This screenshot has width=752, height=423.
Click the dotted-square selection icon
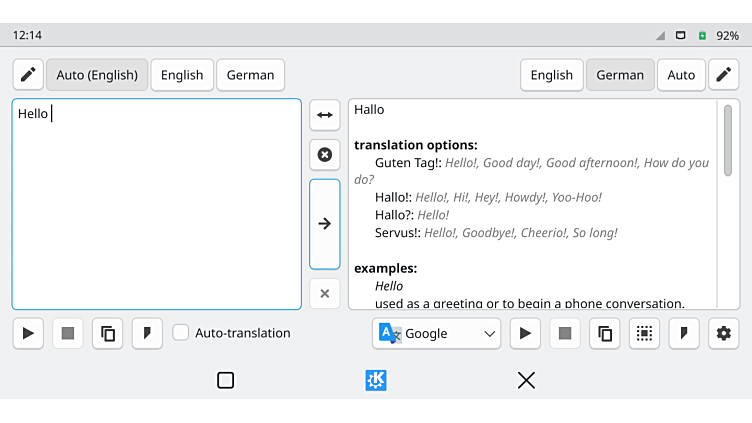tap(644, 333)
